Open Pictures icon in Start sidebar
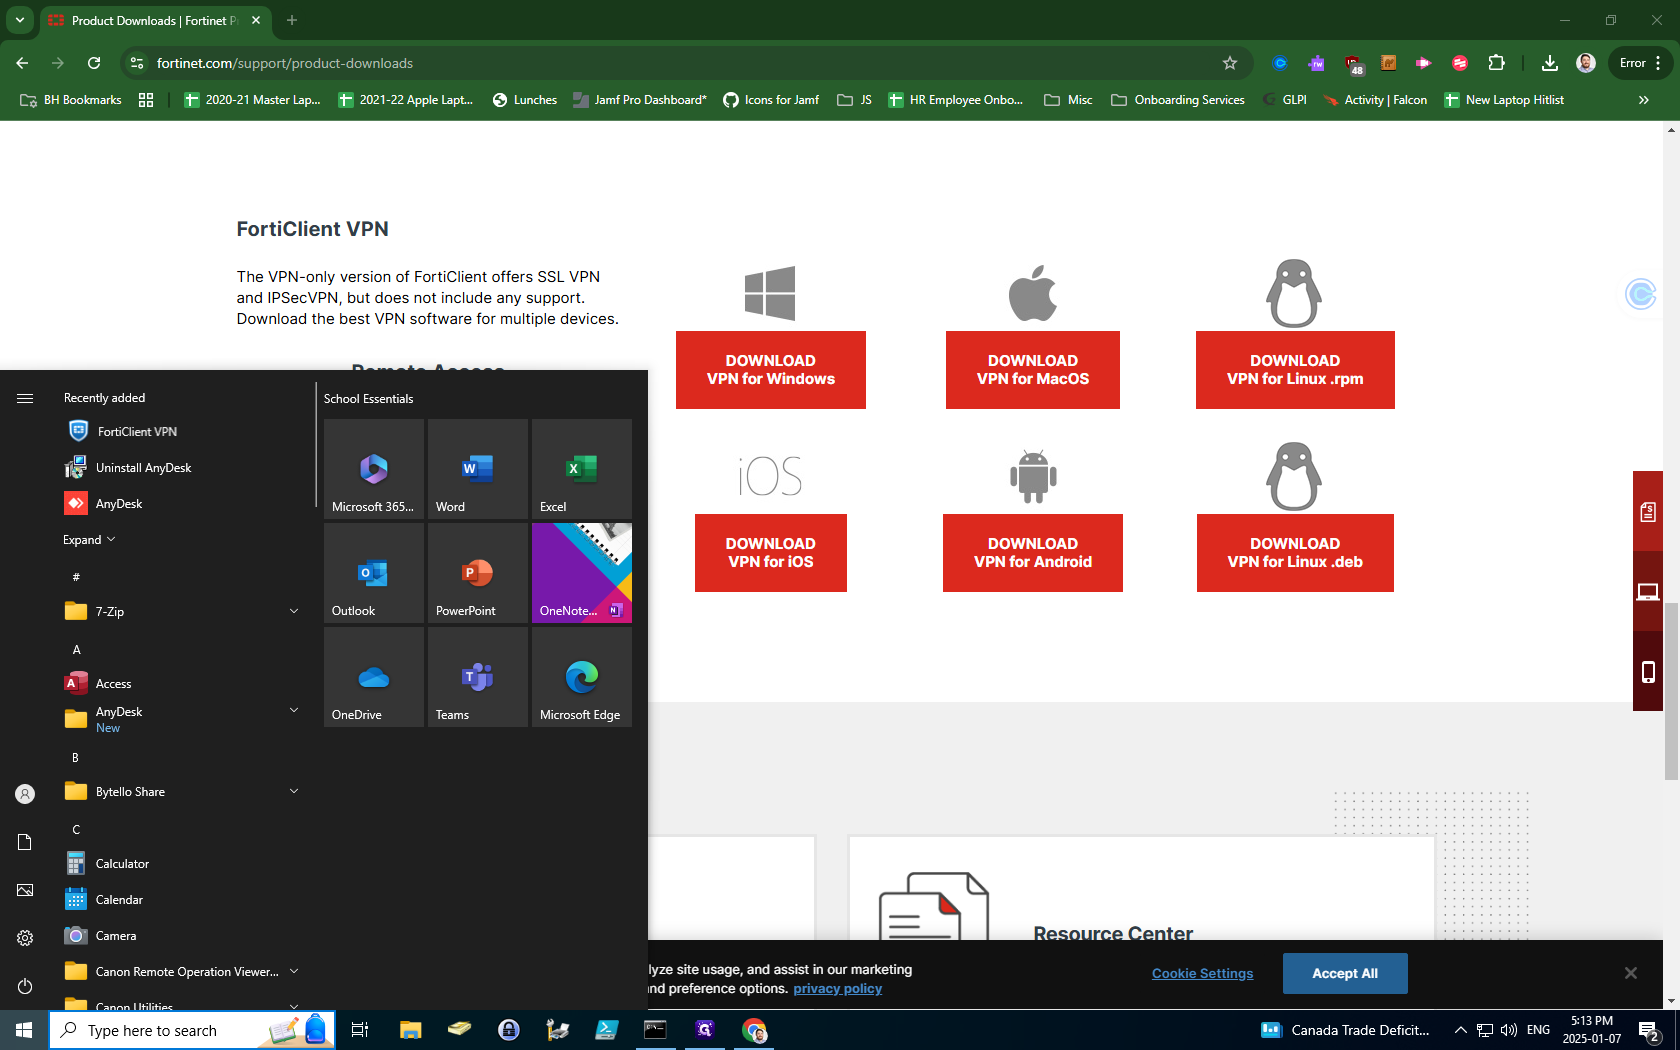This screenshot has width=1680, height=1050. [25, 890]
